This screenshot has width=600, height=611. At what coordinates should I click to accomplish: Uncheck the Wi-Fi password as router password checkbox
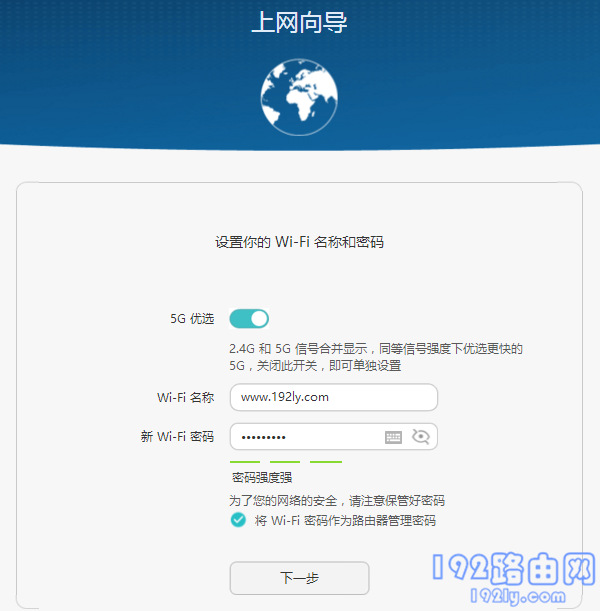point(238,520)
